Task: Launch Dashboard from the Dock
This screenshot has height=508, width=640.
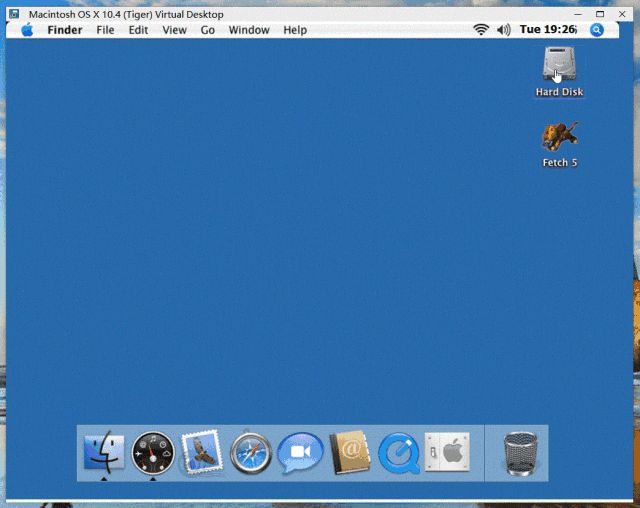Action: tap(153, 452)
